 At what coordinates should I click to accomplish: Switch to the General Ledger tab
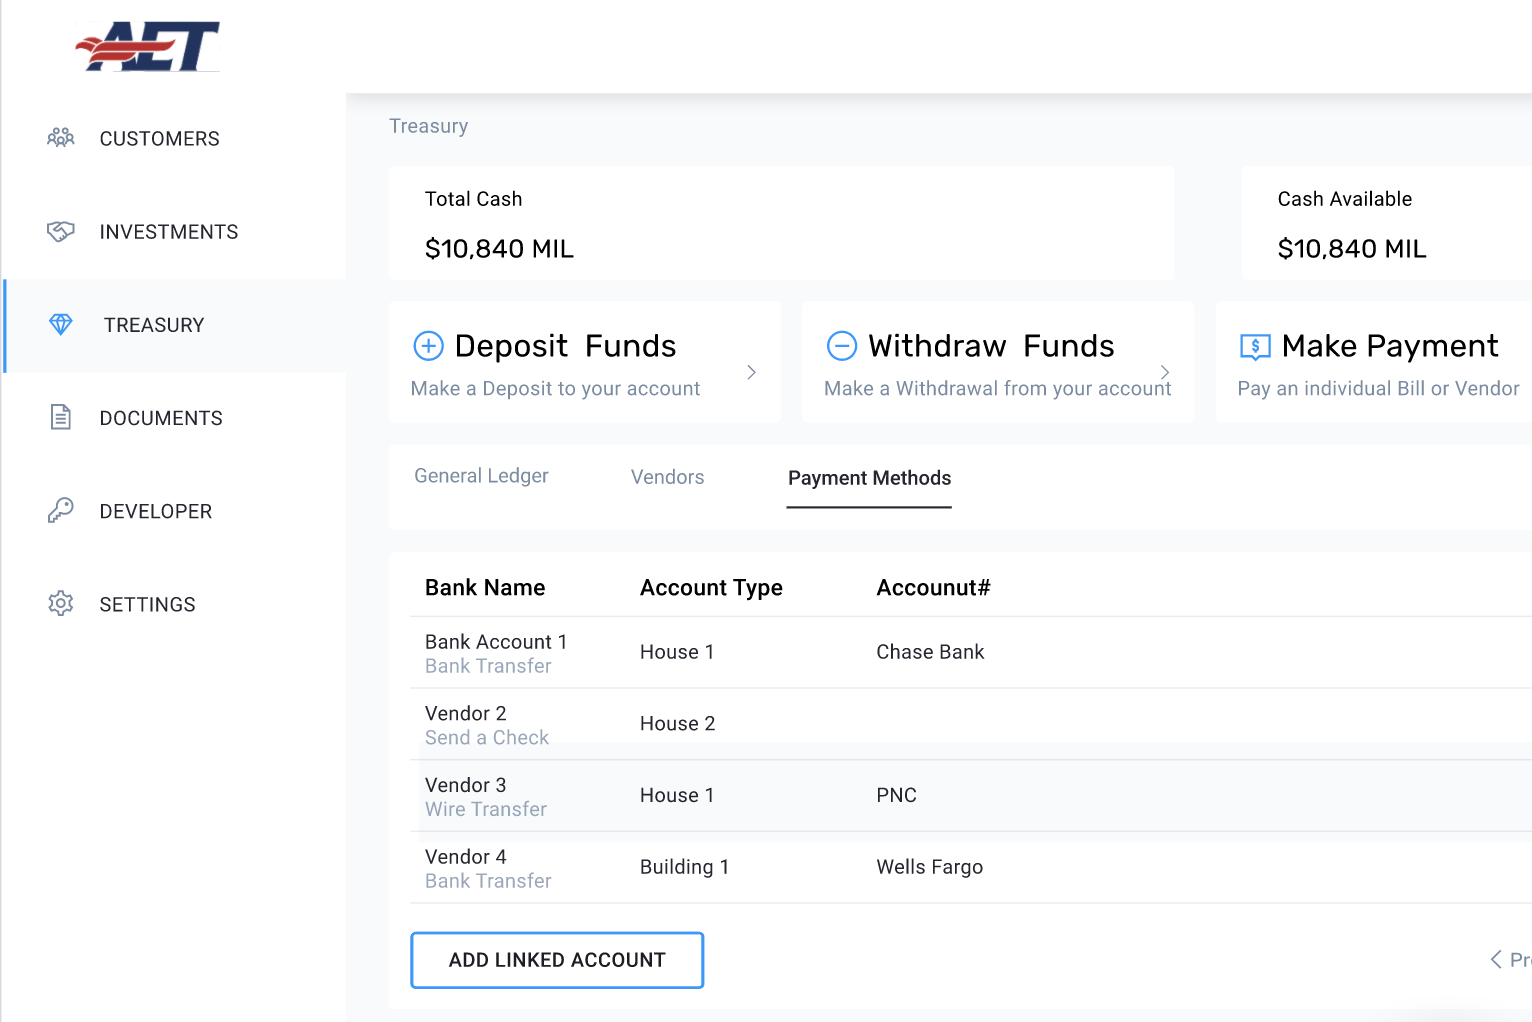coord(481,477)
